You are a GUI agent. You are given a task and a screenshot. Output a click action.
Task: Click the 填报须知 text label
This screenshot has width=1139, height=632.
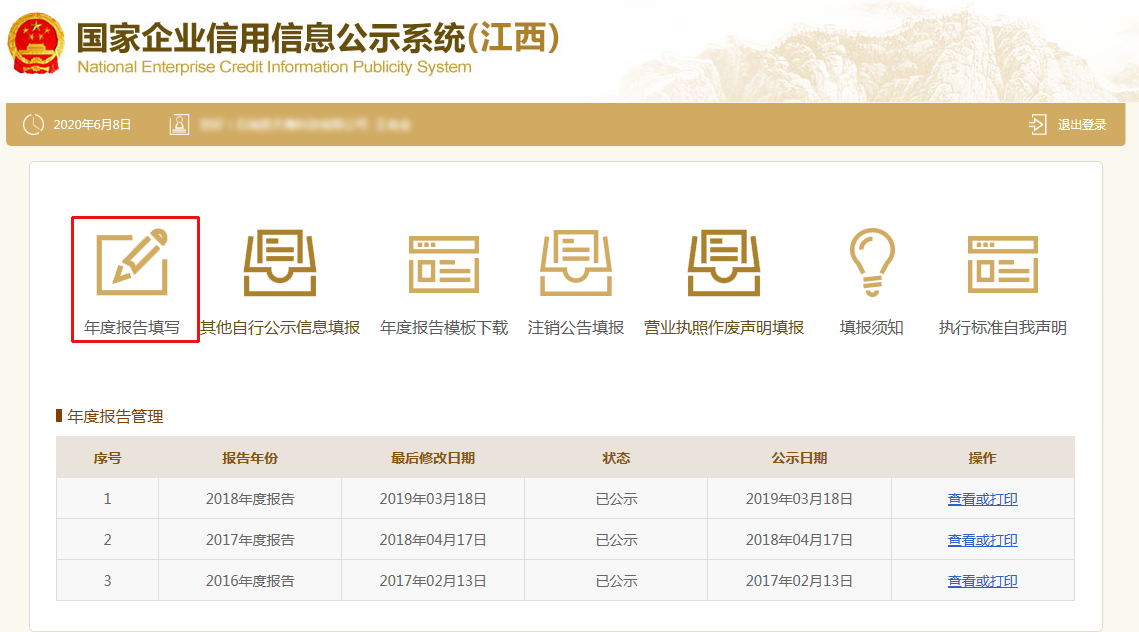[871, 328]
